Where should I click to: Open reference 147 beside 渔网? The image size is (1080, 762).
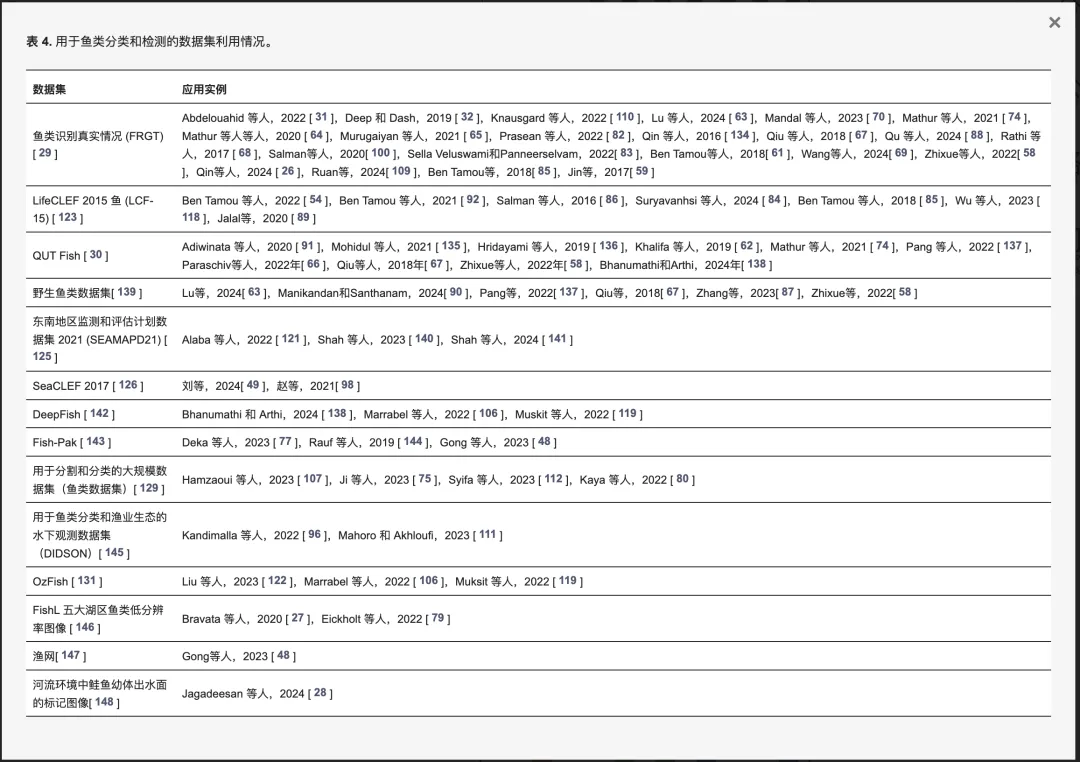point(70,655)
